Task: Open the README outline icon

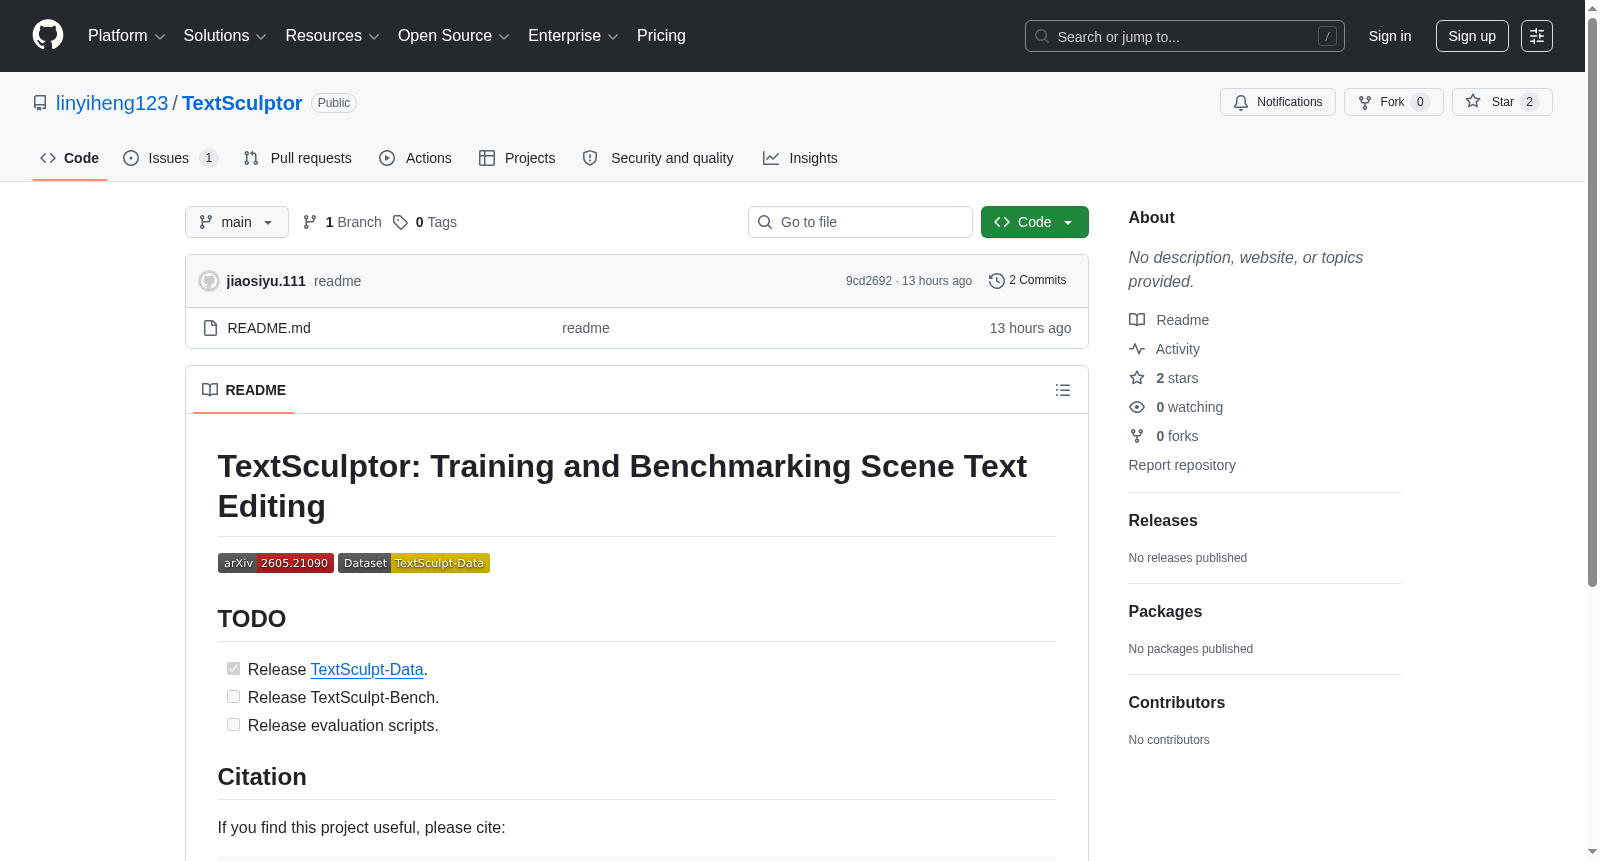Action: tap(1063, 390)
